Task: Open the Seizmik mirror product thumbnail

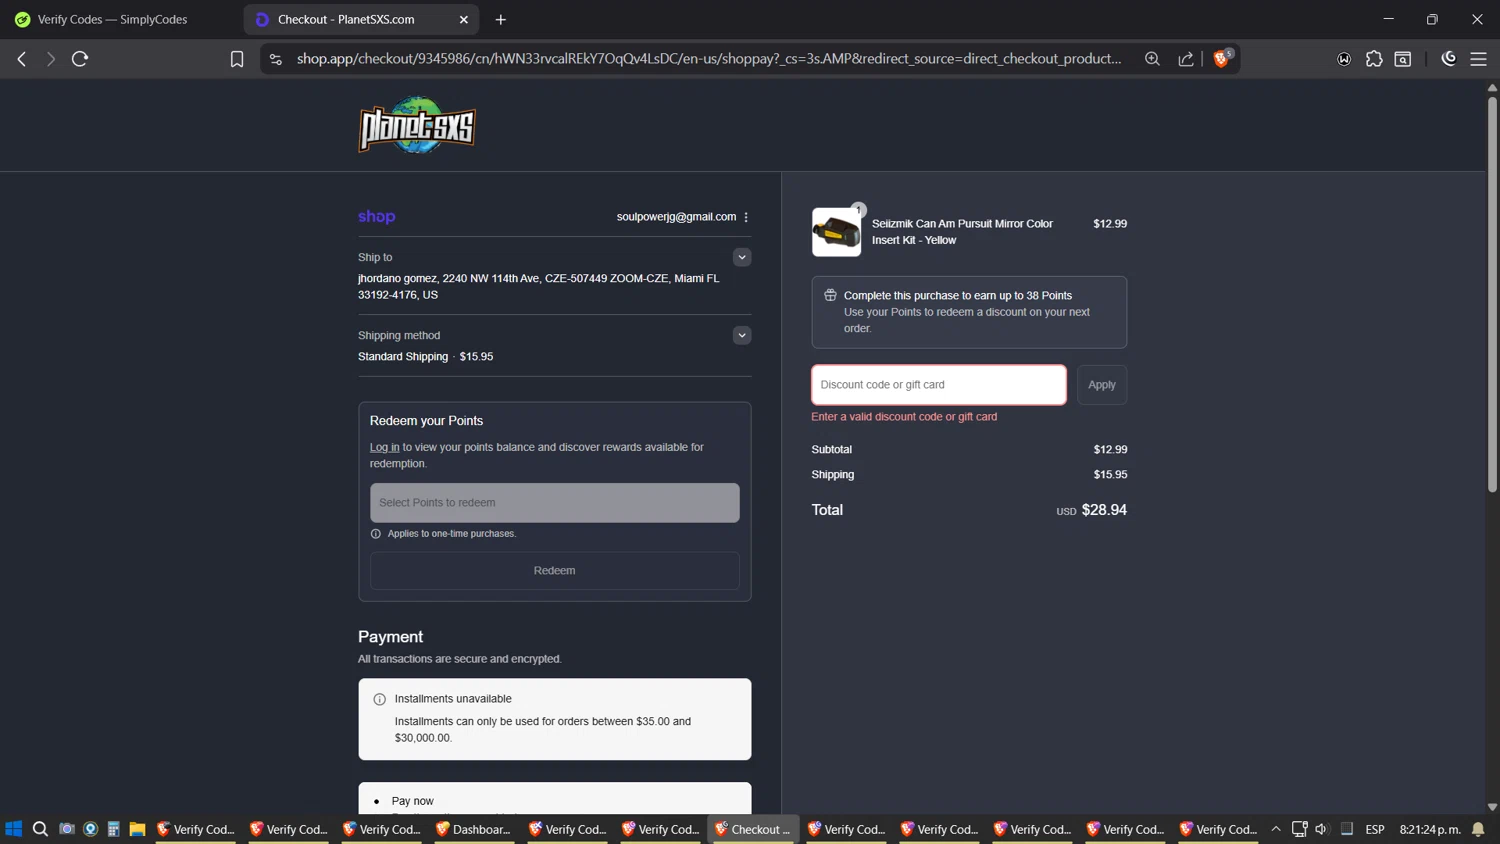Action: [836, 232]
